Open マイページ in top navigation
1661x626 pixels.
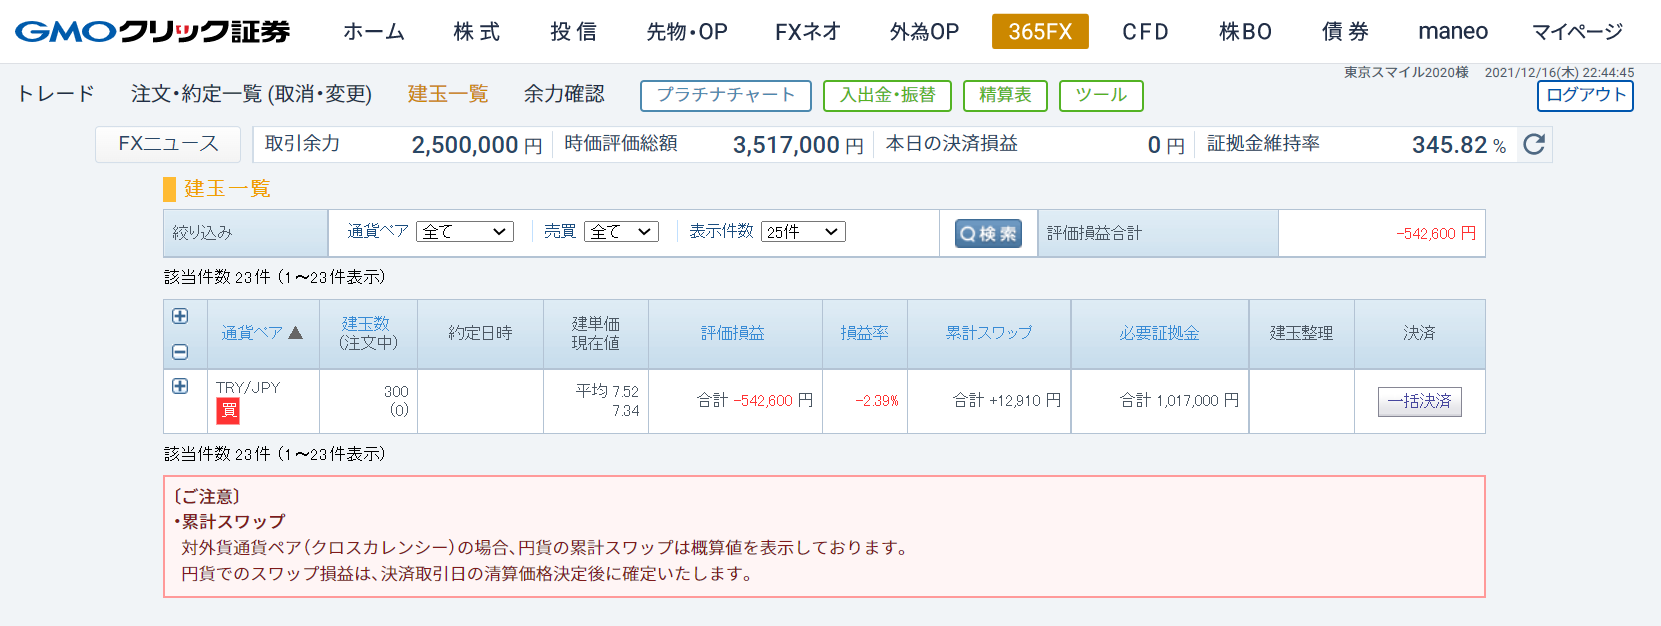click(1578, 32)
